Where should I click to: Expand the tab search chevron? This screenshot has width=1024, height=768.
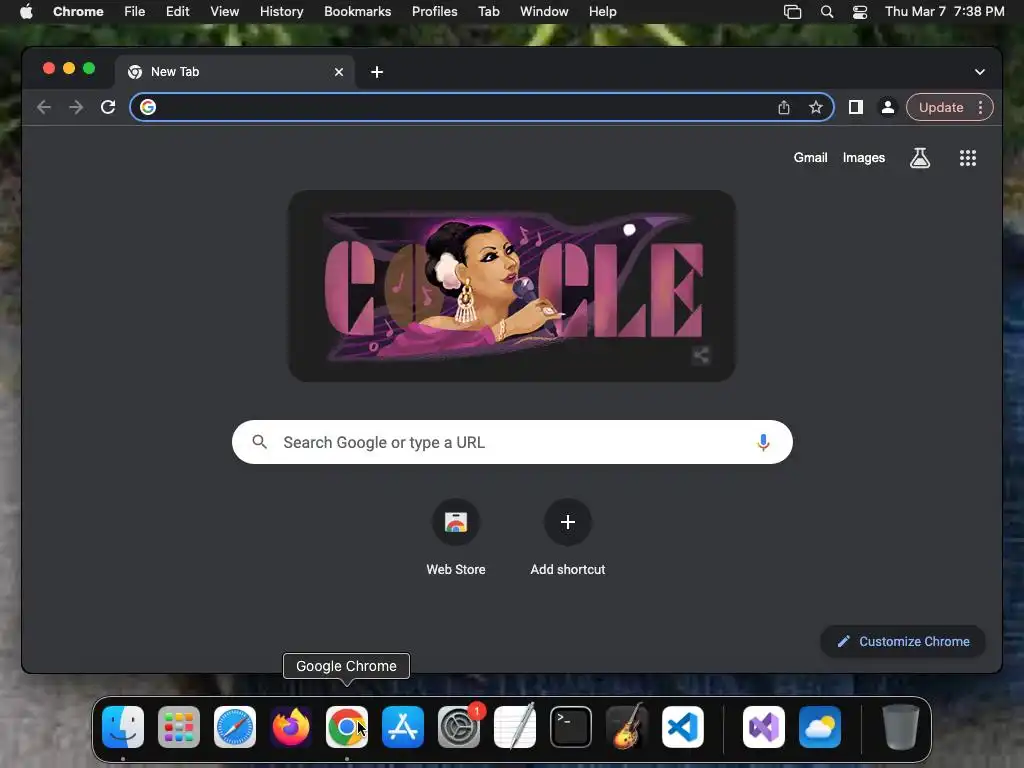click(x=980, y=72)
